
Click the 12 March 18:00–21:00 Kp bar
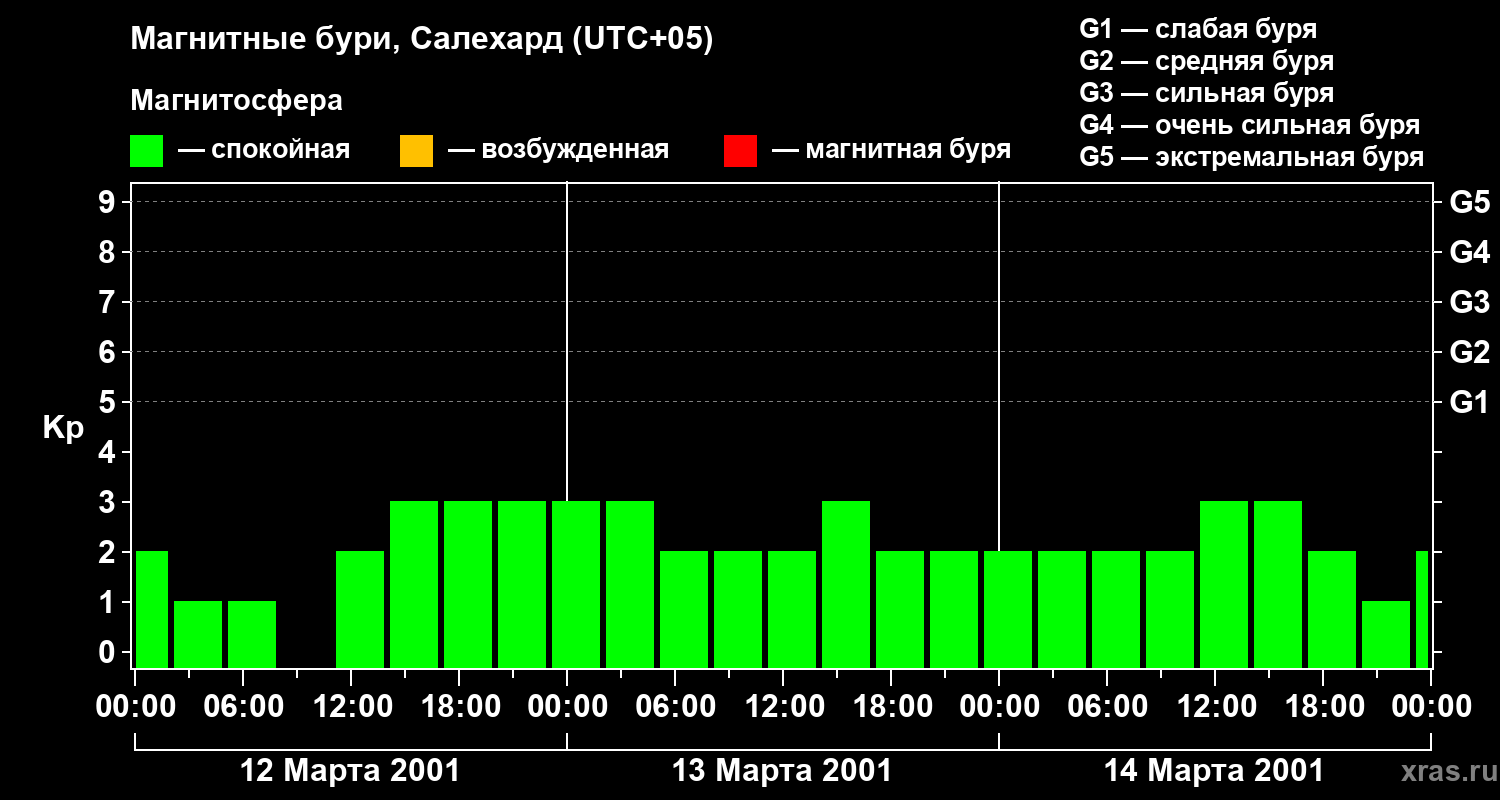coord(468,584)
